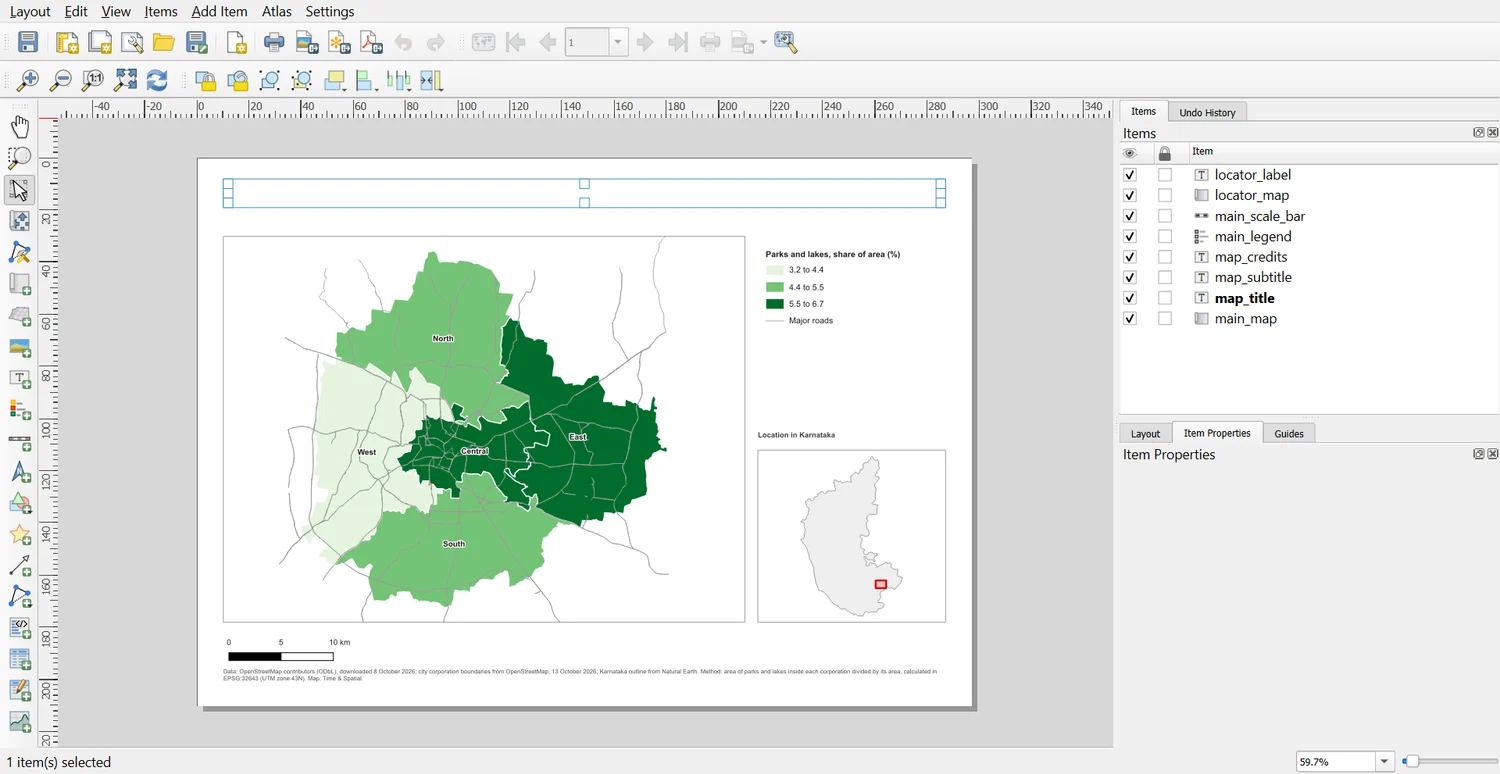Click Zoom to 100% icon
Viewport: 1500px width, 774px height.
93,80
